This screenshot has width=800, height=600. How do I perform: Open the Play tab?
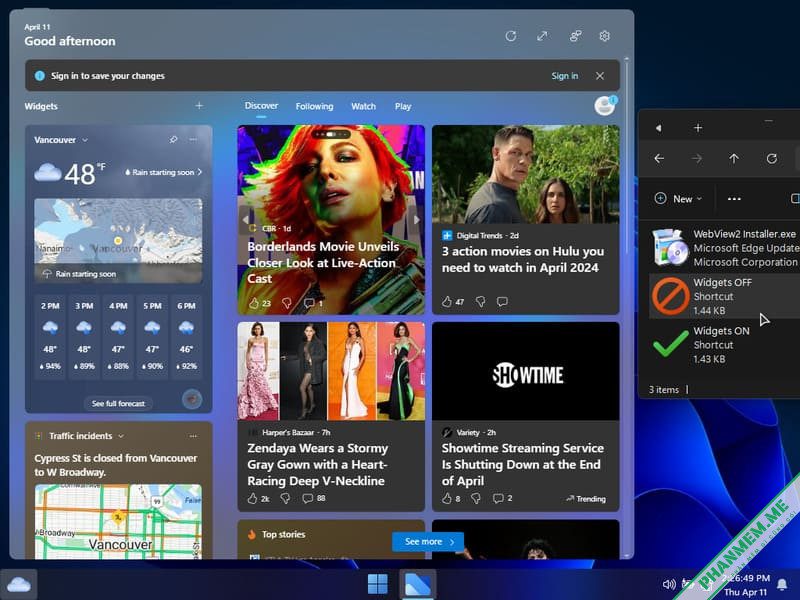click(x=403, y=106)
